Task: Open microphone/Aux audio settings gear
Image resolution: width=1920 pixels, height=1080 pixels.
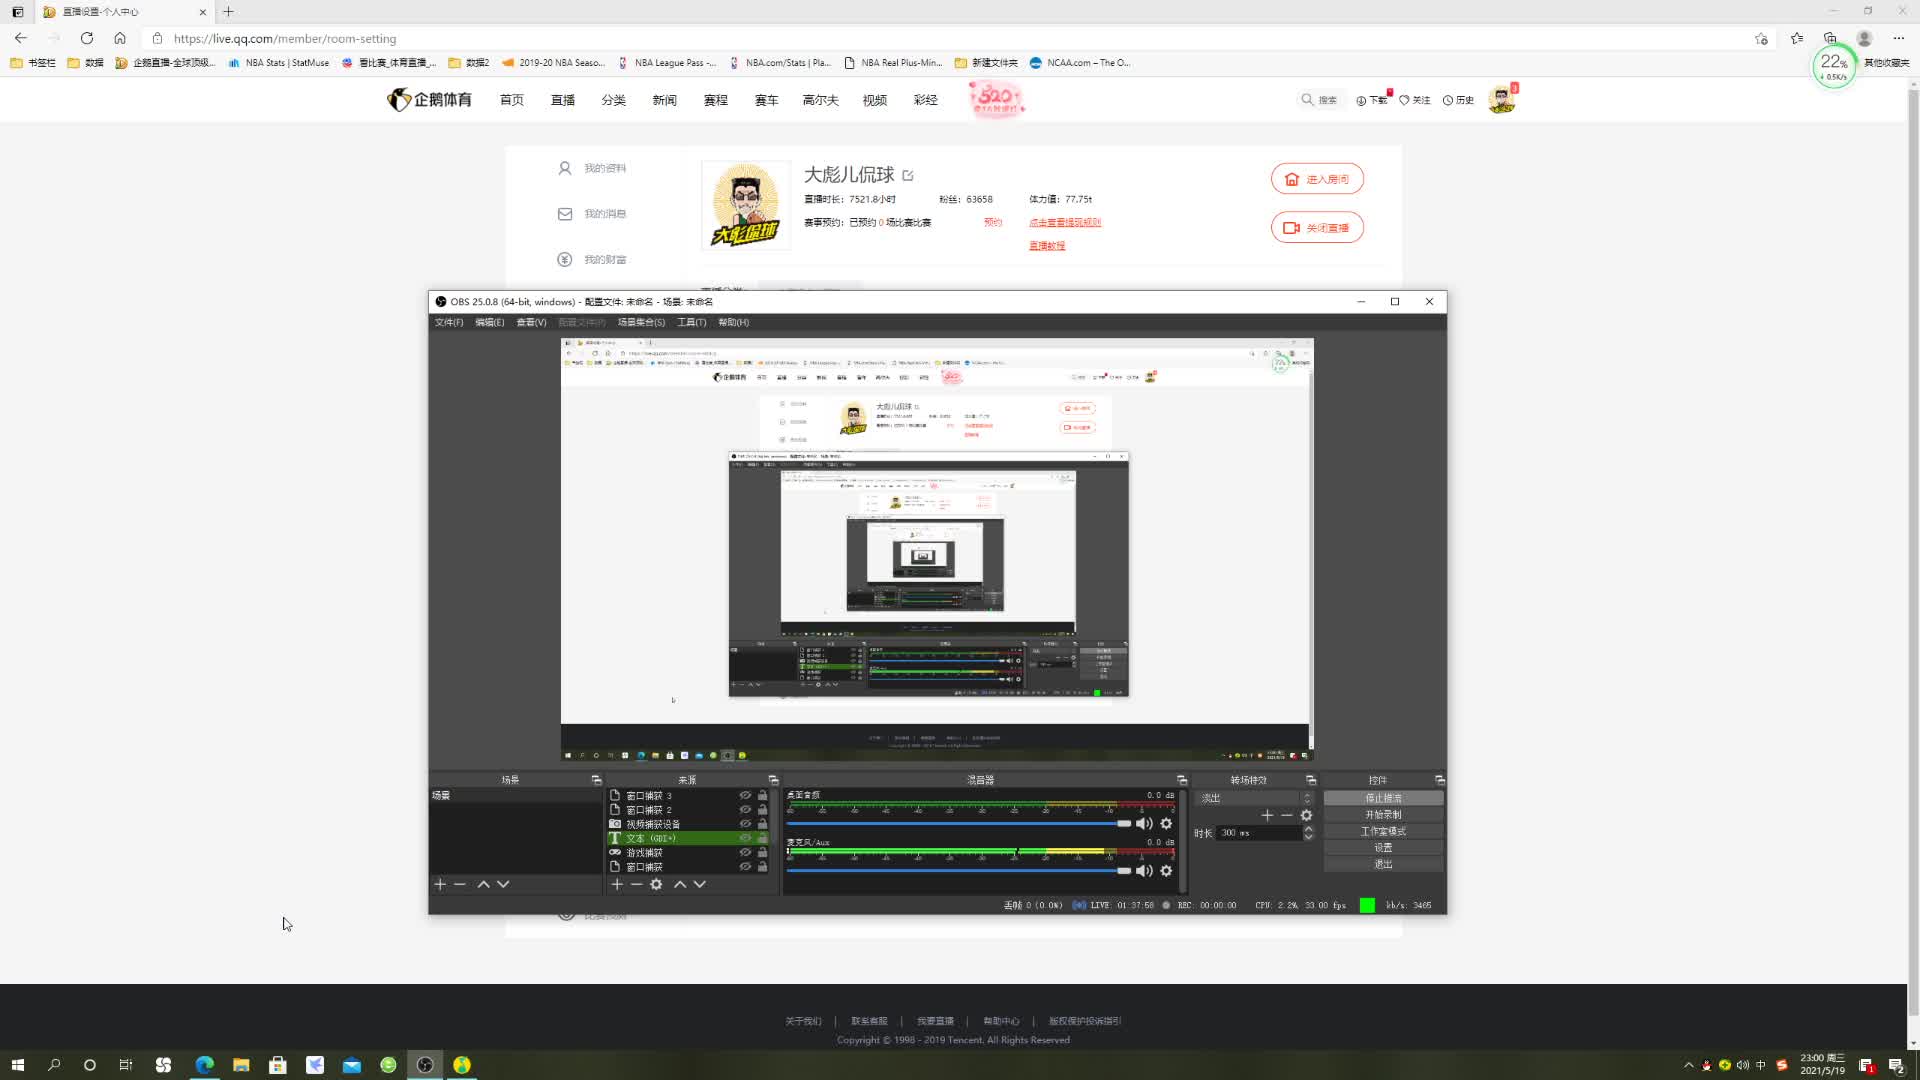Action: [x=1166, y=870]
